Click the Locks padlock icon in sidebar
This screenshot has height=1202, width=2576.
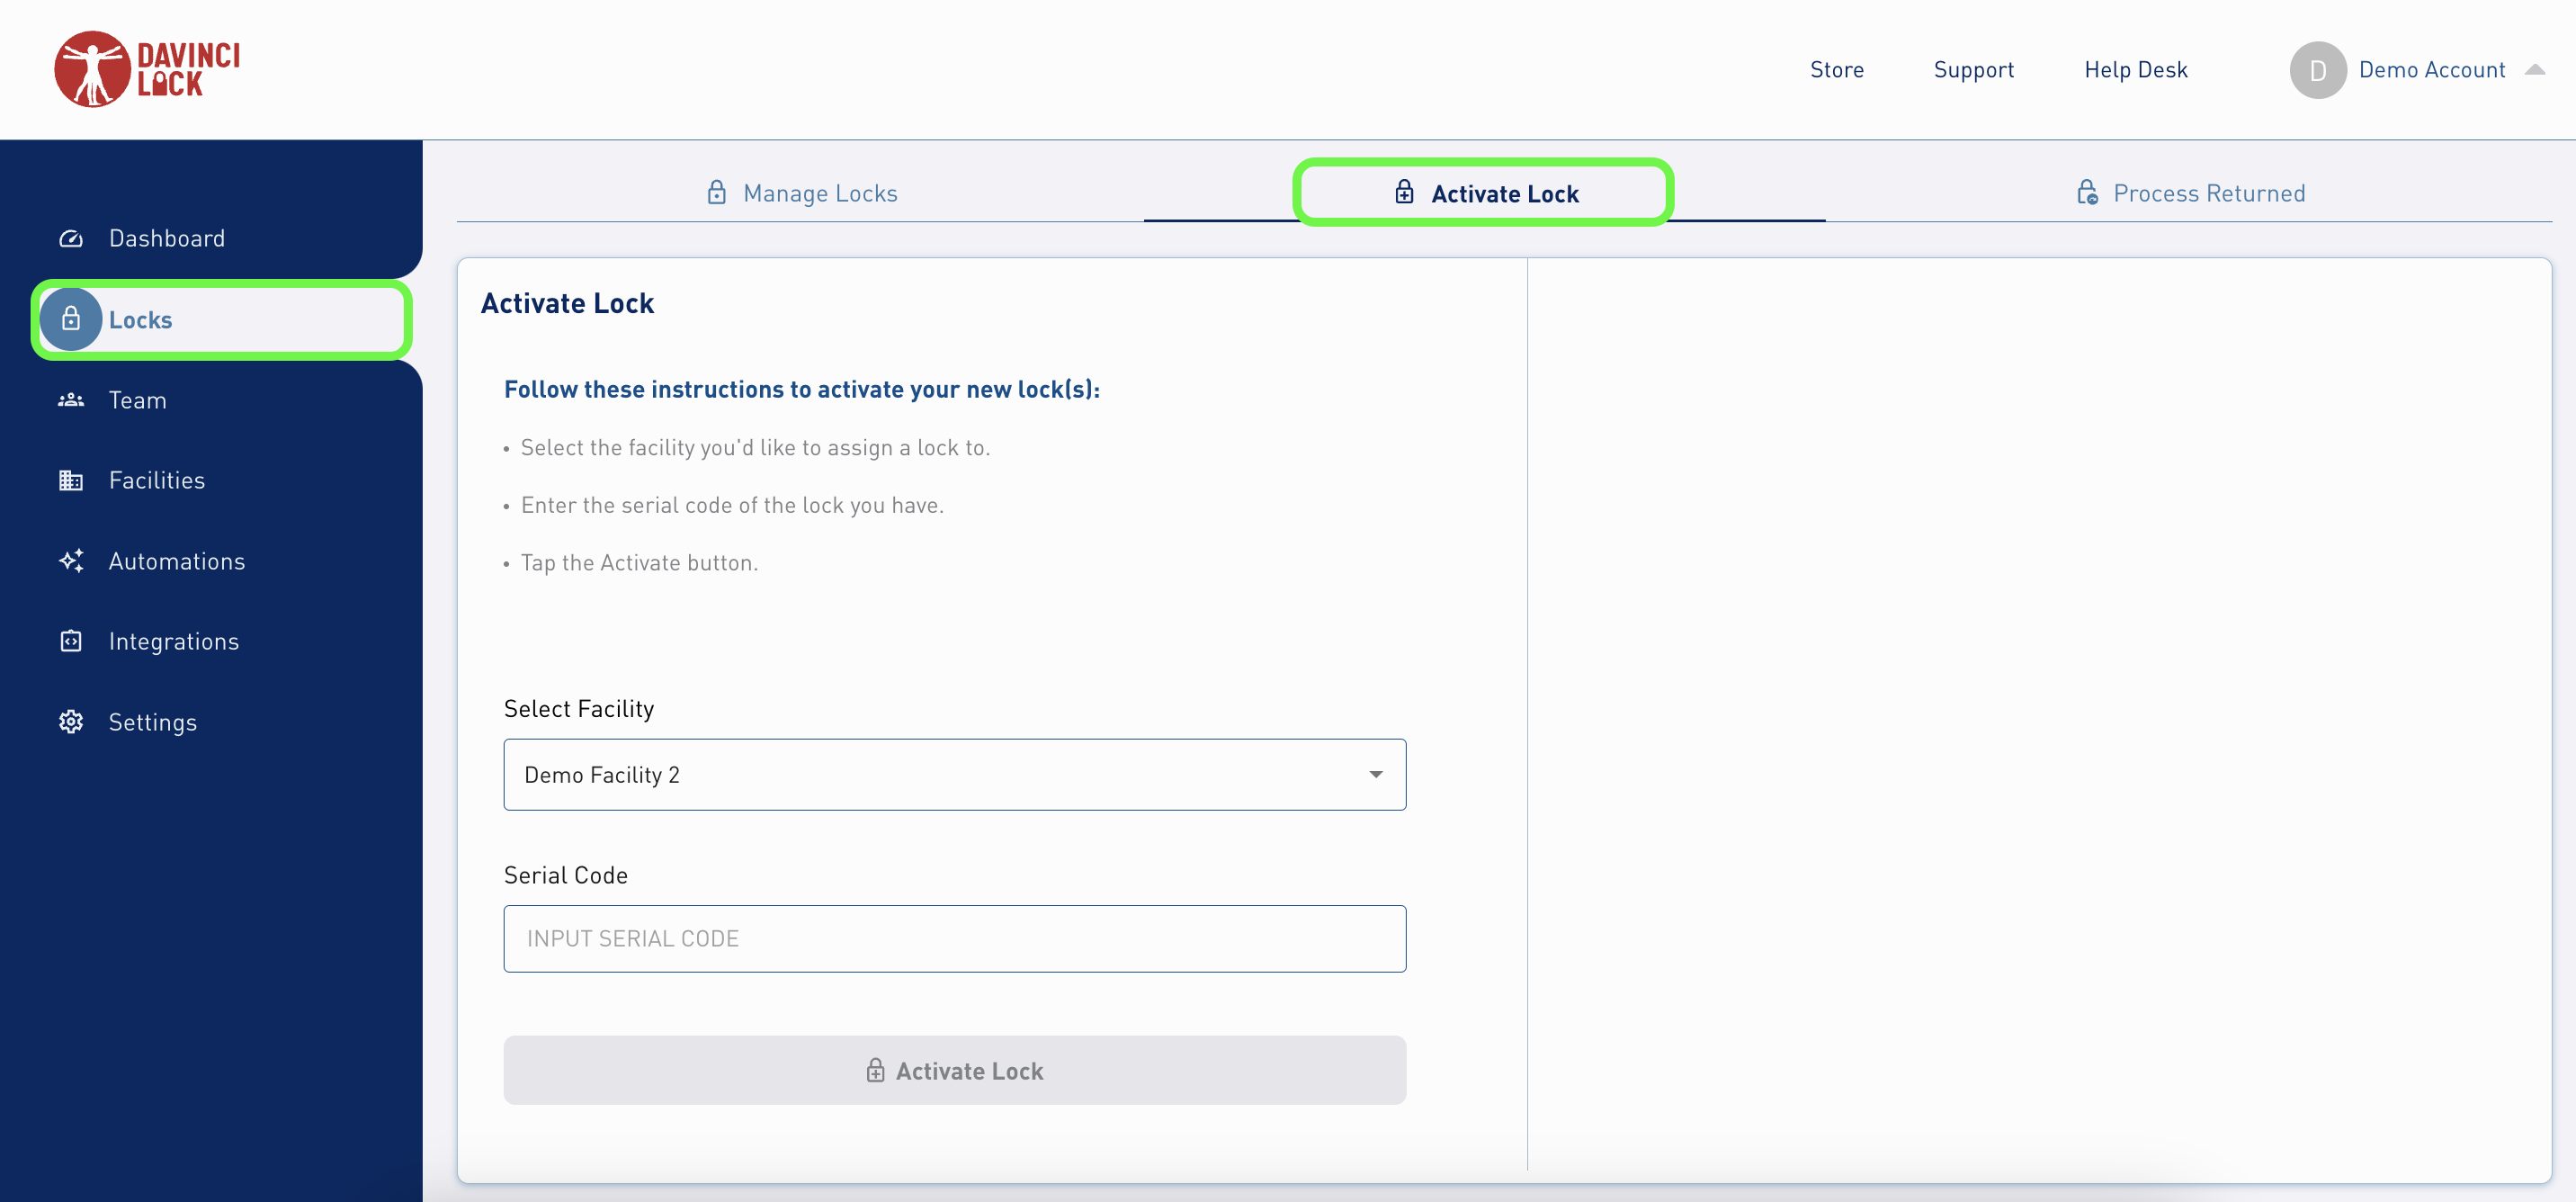(x=71, y=319)
